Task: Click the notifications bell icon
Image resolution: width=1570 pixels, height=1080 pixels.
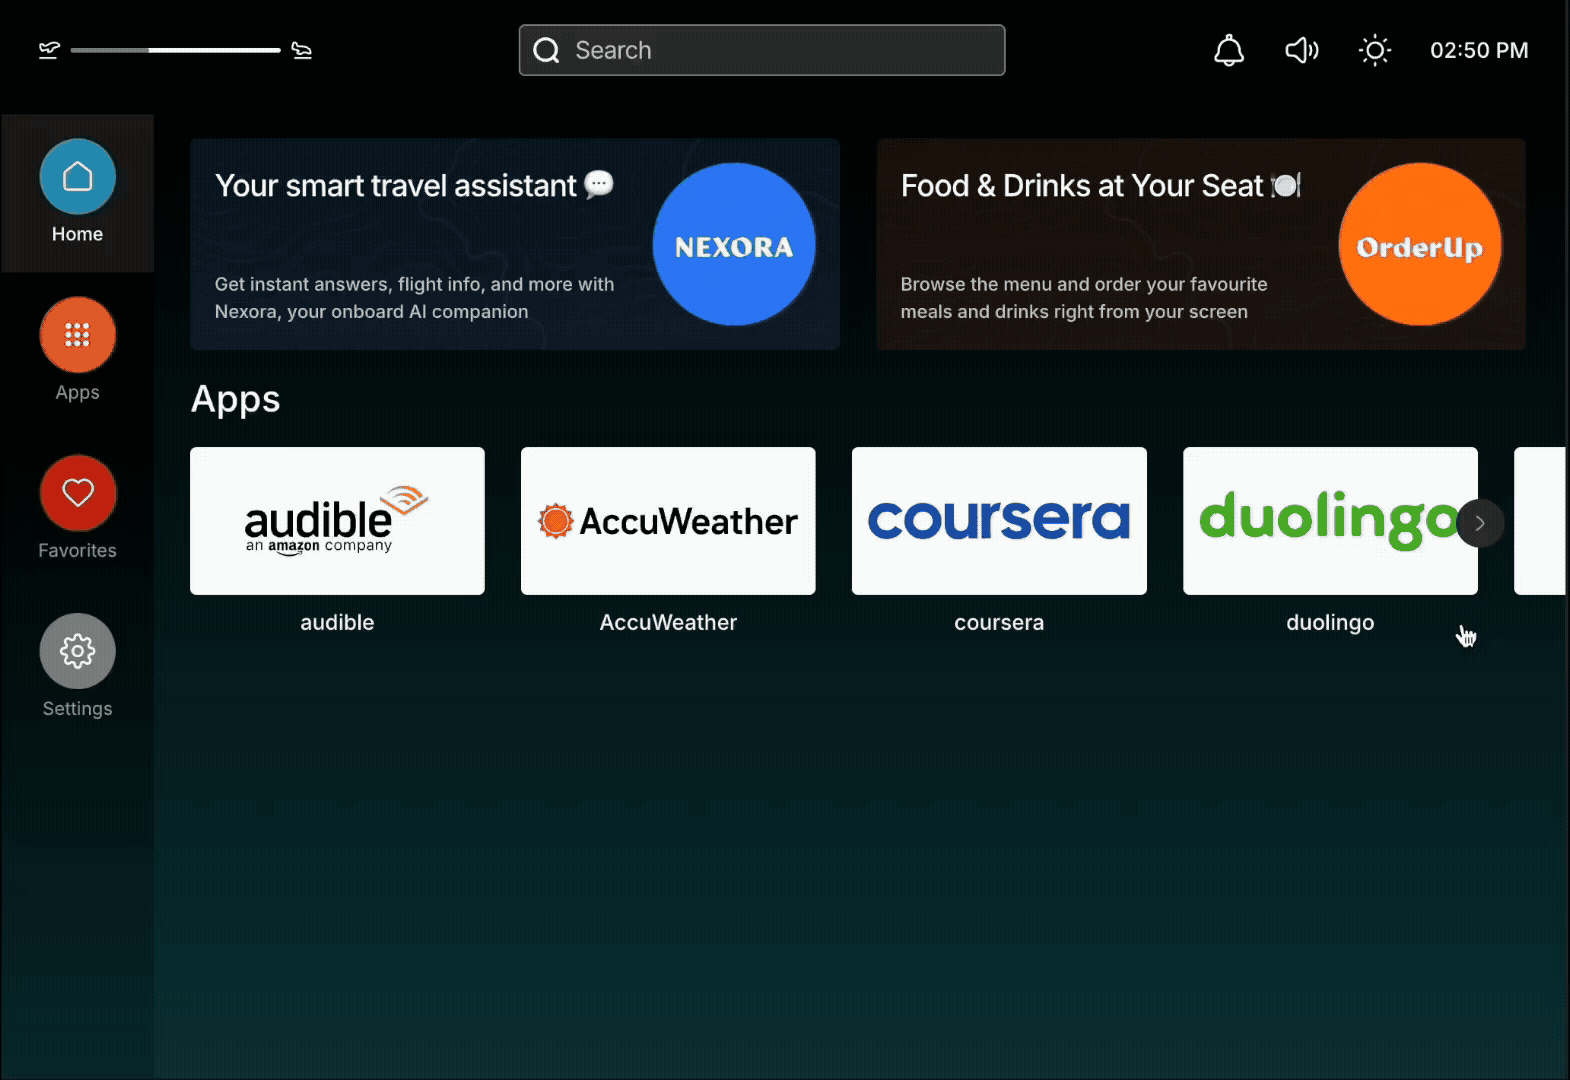Action: [x=1229, y=50]
